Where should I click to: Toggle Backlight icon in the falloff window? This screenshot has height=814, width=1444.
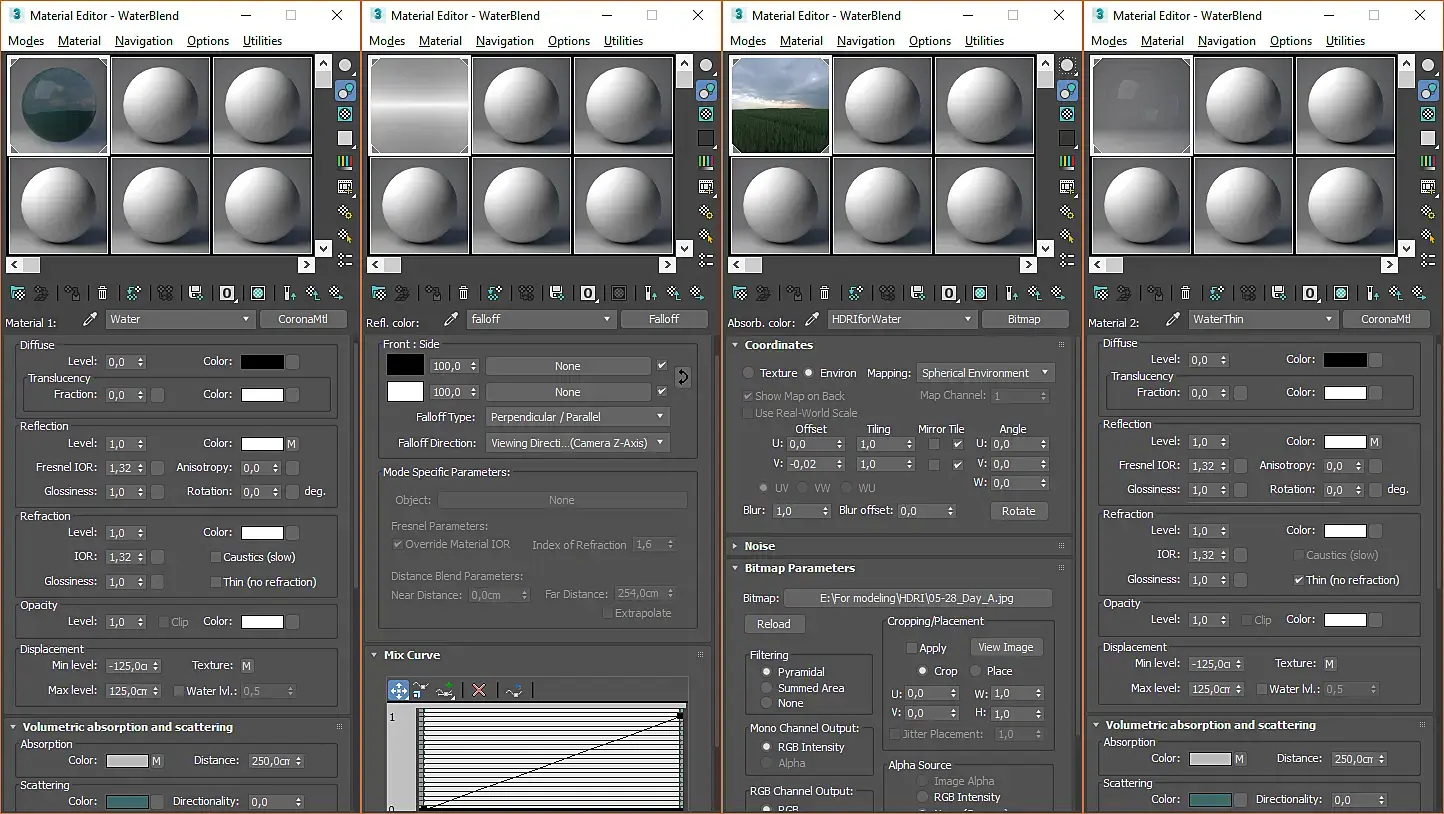click(706, 90)
